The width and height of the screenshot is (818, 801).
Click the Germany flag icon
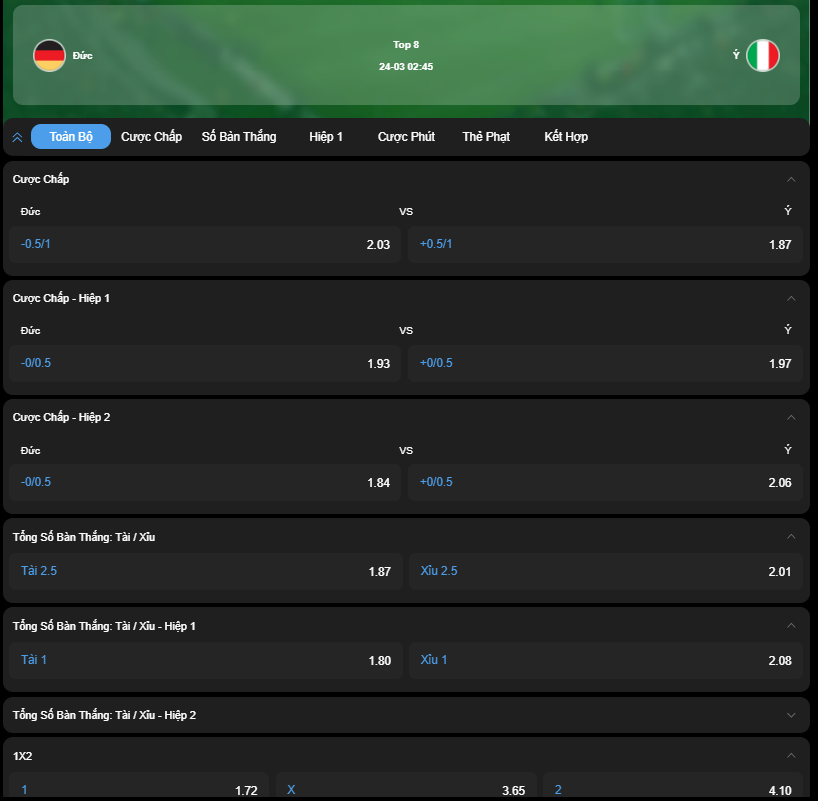pos(49,55)
